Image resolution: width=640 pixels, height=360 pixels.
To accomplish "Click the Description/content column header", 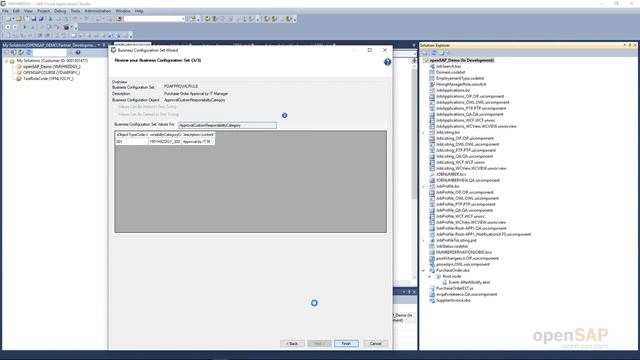I will click(198, 134).
